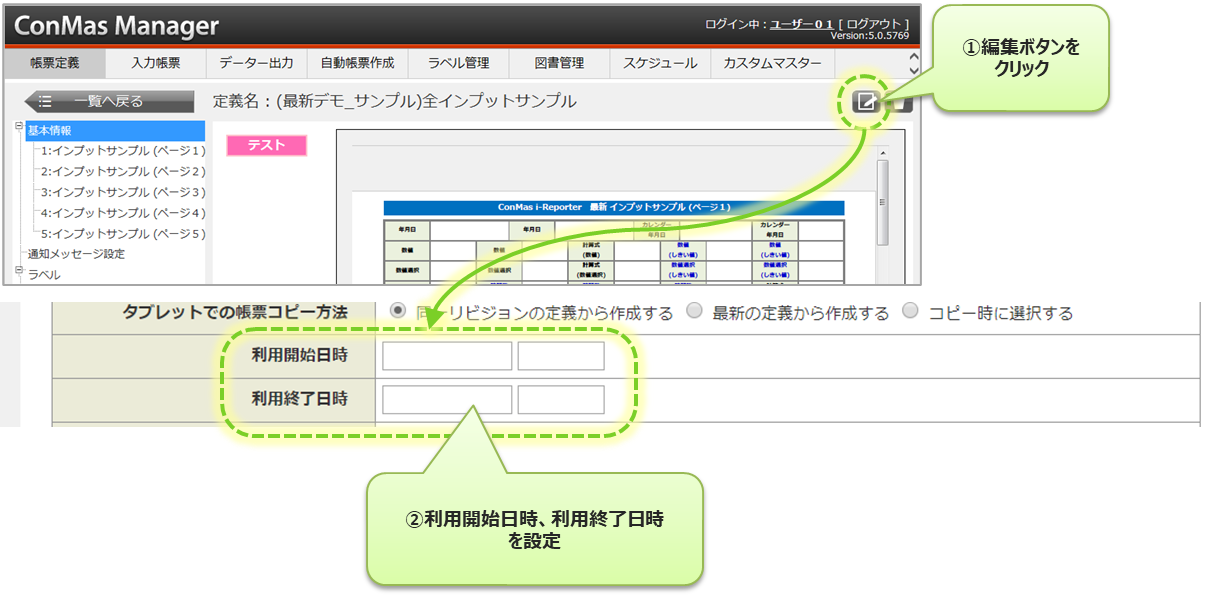Click the partially hidden icon beside the edit button
The image size is (1219, 596).
(901, 102)
